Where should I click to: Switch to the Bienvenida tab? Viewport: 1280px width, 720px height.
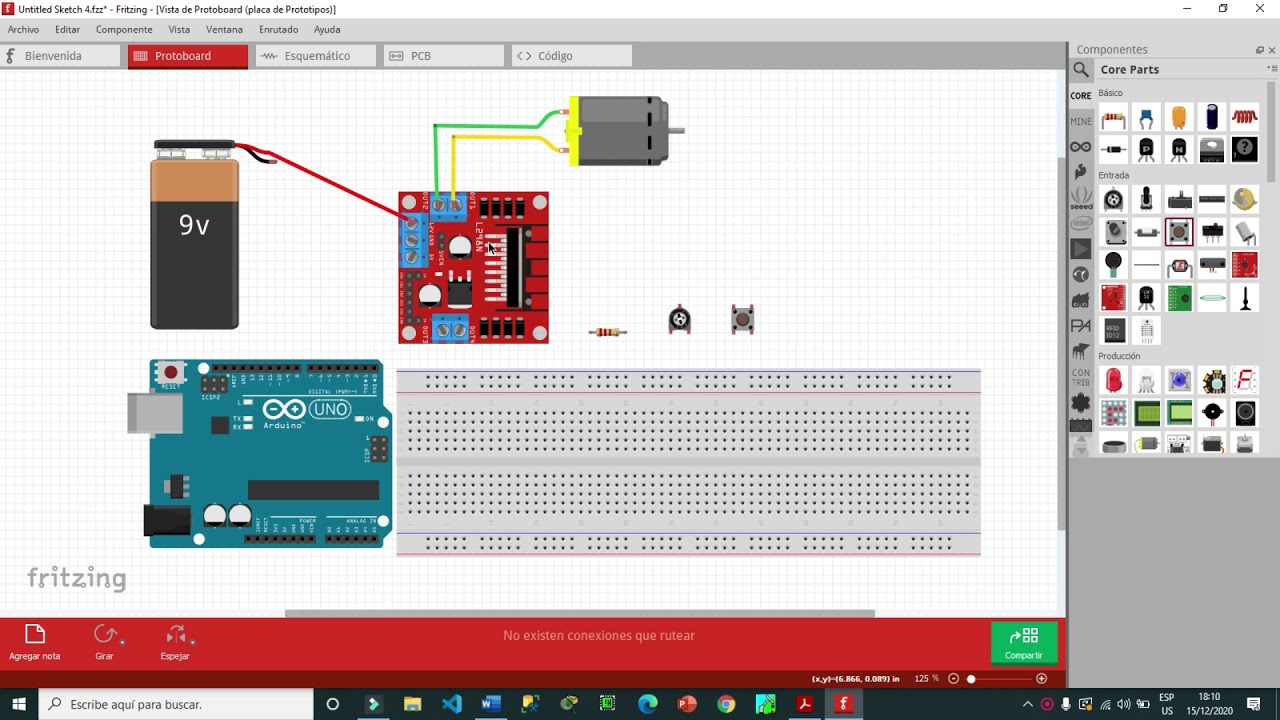60,56
